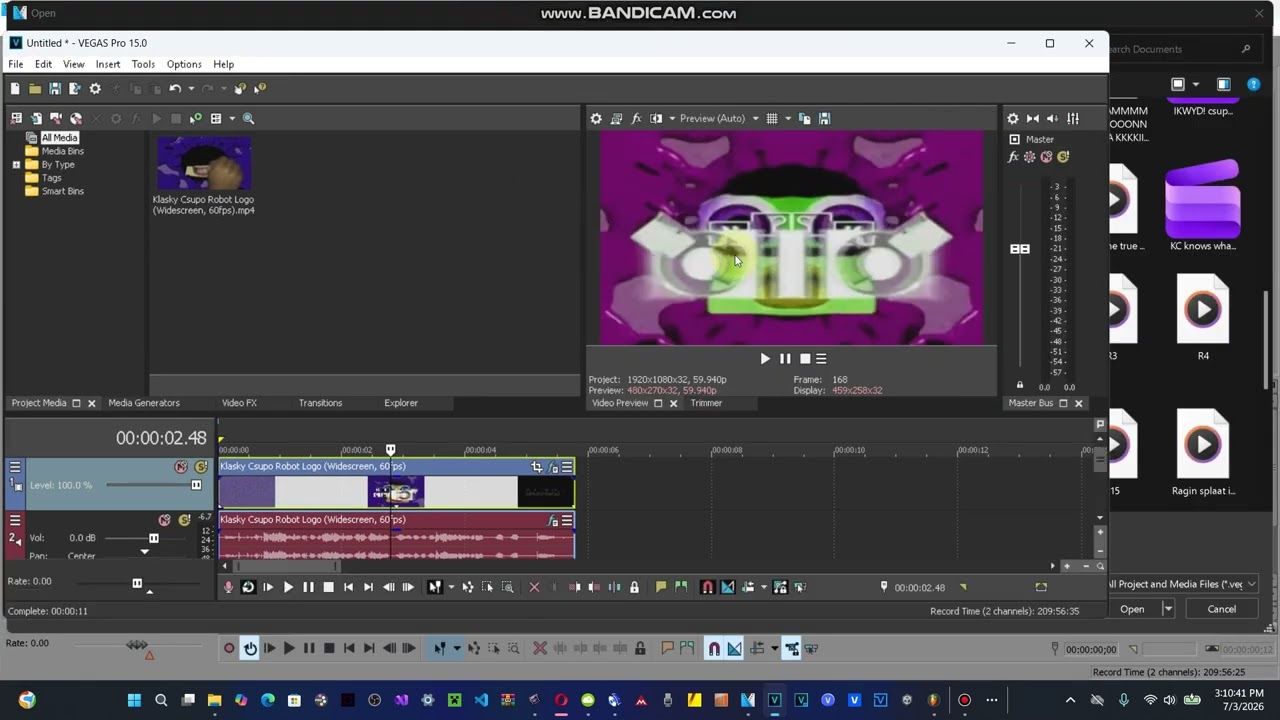Switch to the Trimmer tab

coord(706,403)
